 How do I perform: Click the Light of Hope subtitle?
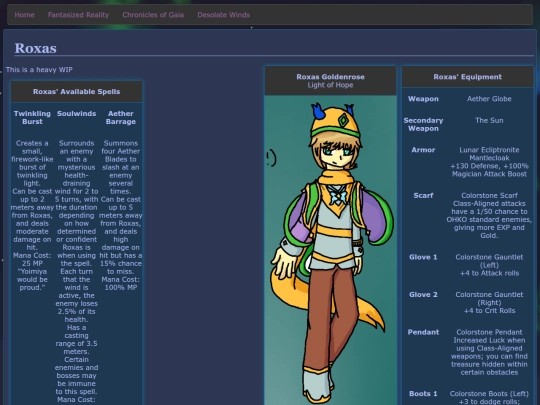[330, 85]
